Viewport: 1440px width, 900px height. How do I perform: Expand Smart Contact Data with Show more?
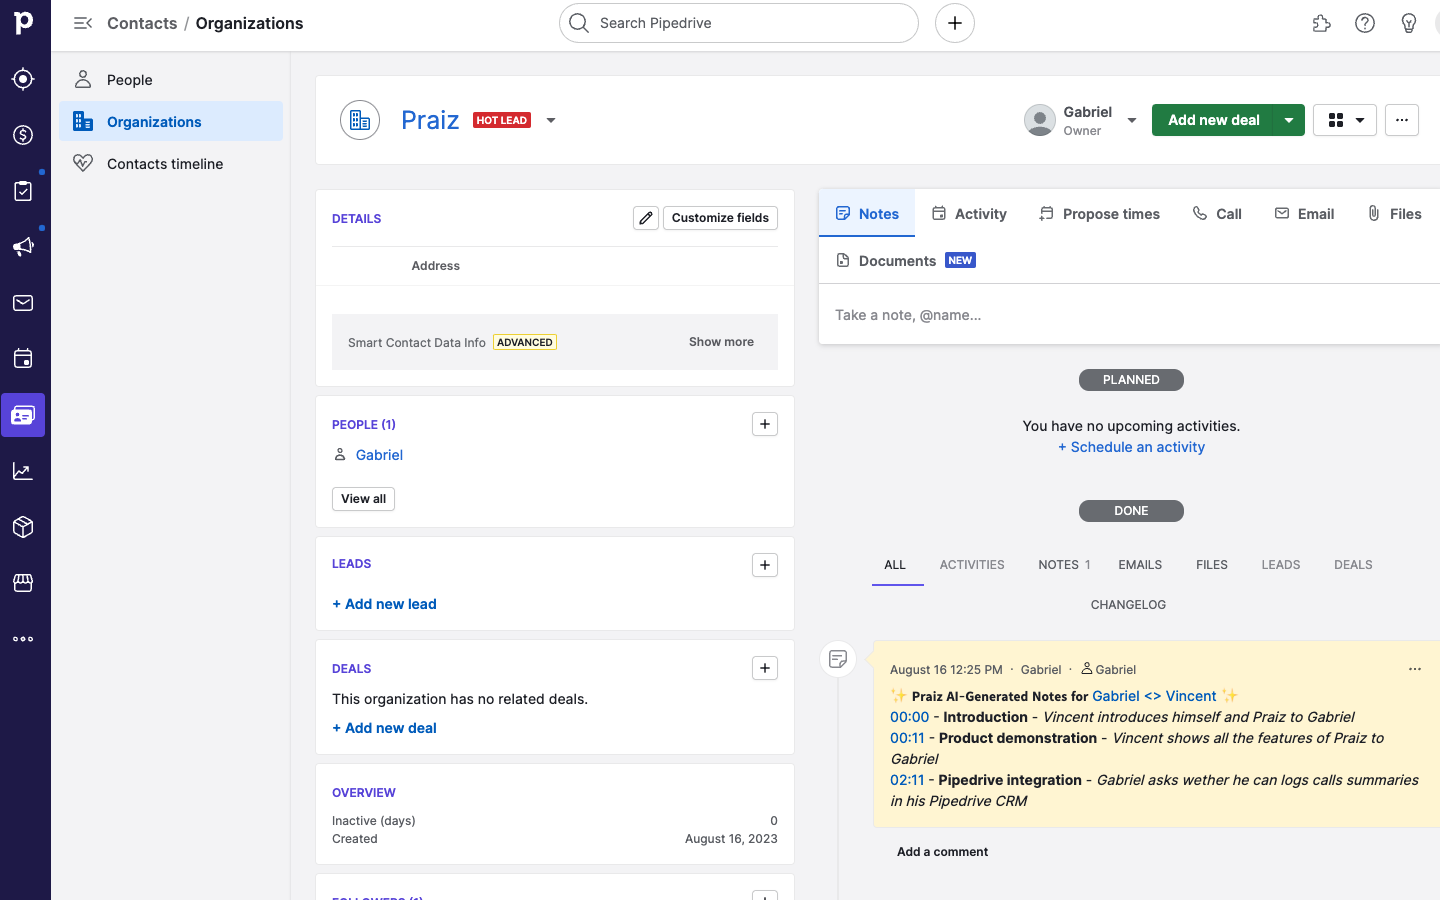[x=721, y=342]
